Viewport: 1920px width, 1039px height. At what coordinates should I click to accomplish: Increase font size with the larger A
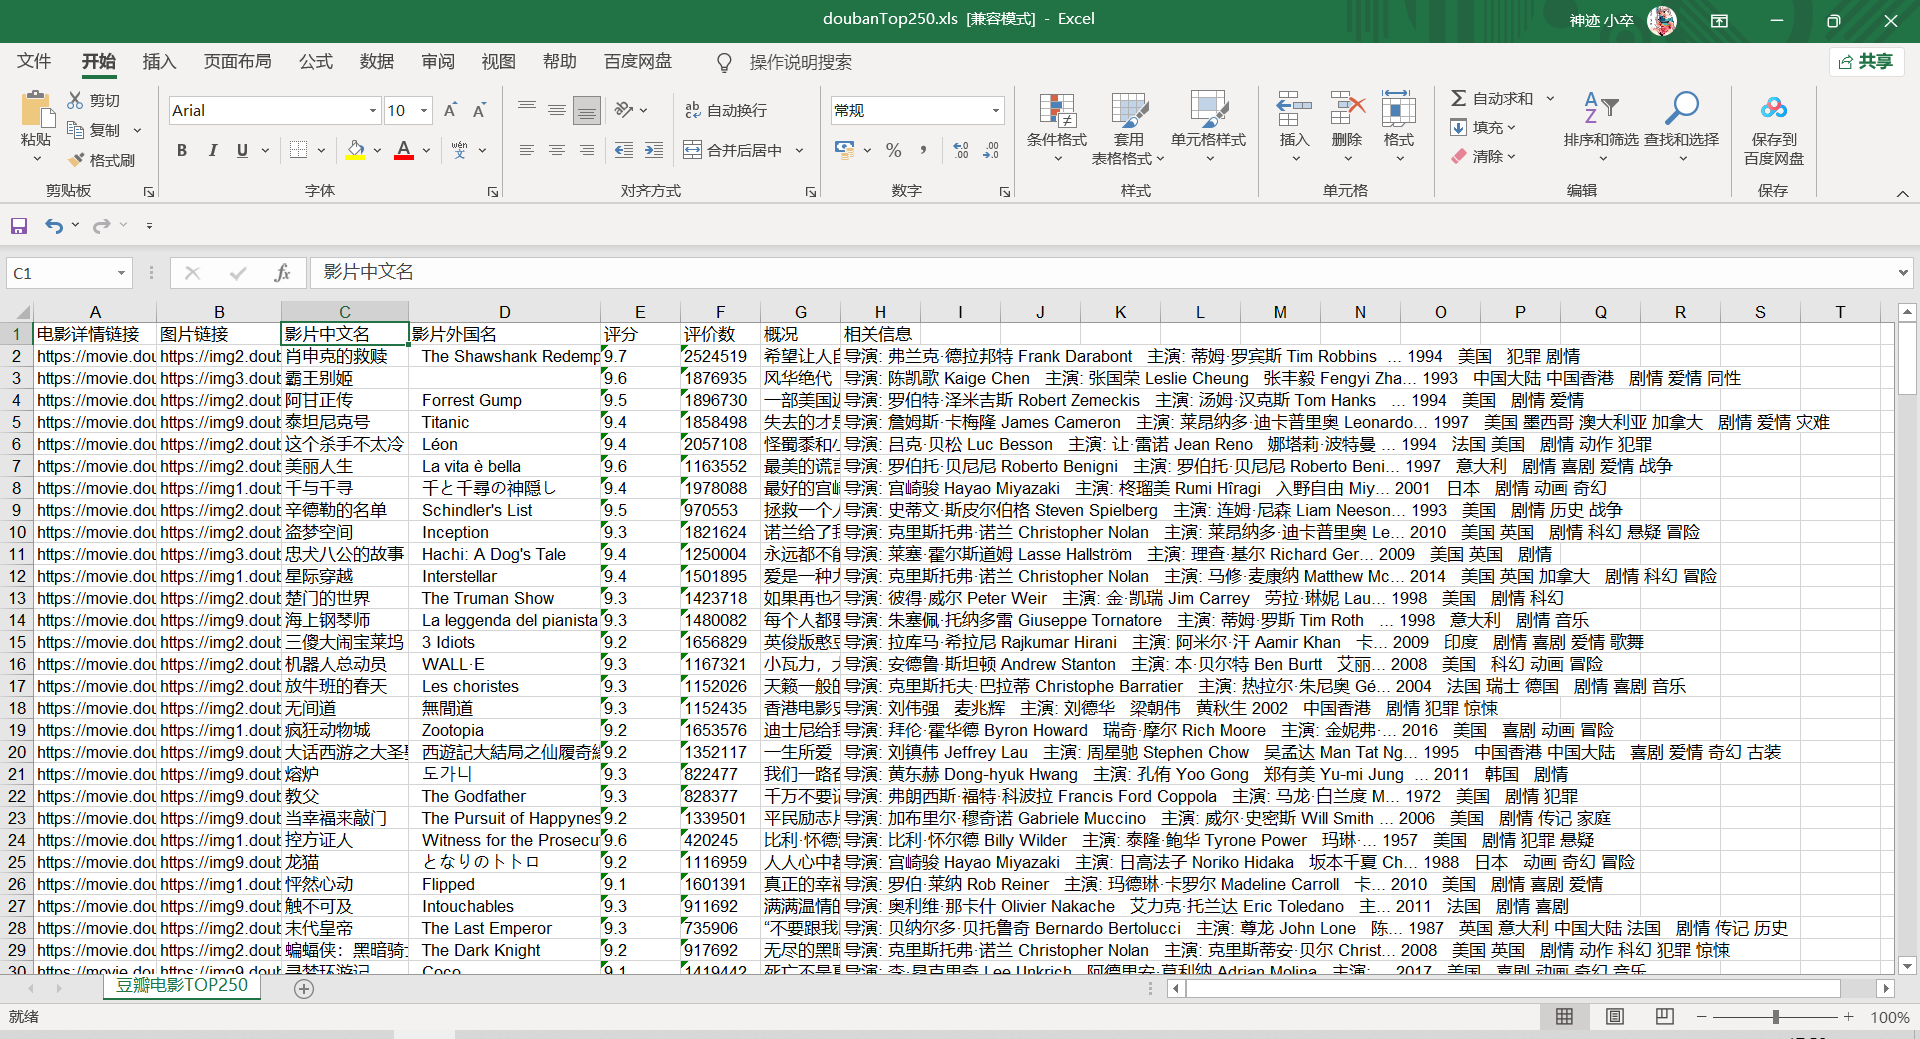[x=450, y=110]
